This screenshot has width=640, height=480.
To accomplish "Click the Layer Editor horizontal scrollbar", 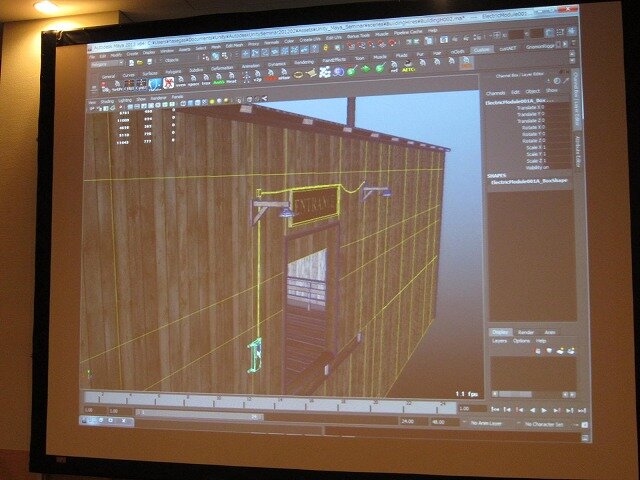I will [x=533, y=394].
